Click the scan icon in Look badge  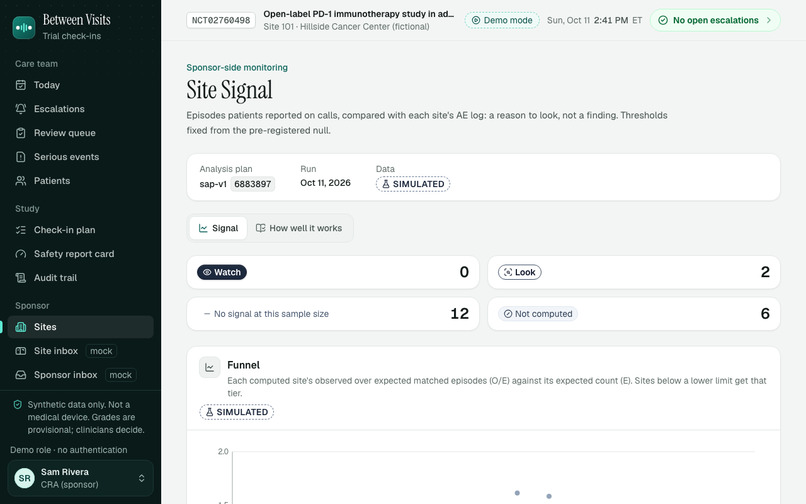508,272
